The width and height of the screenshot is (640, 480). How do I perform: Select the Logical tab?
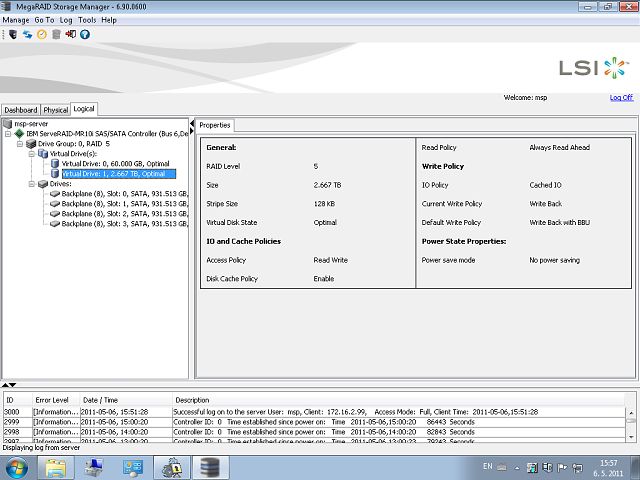(84, 109)
